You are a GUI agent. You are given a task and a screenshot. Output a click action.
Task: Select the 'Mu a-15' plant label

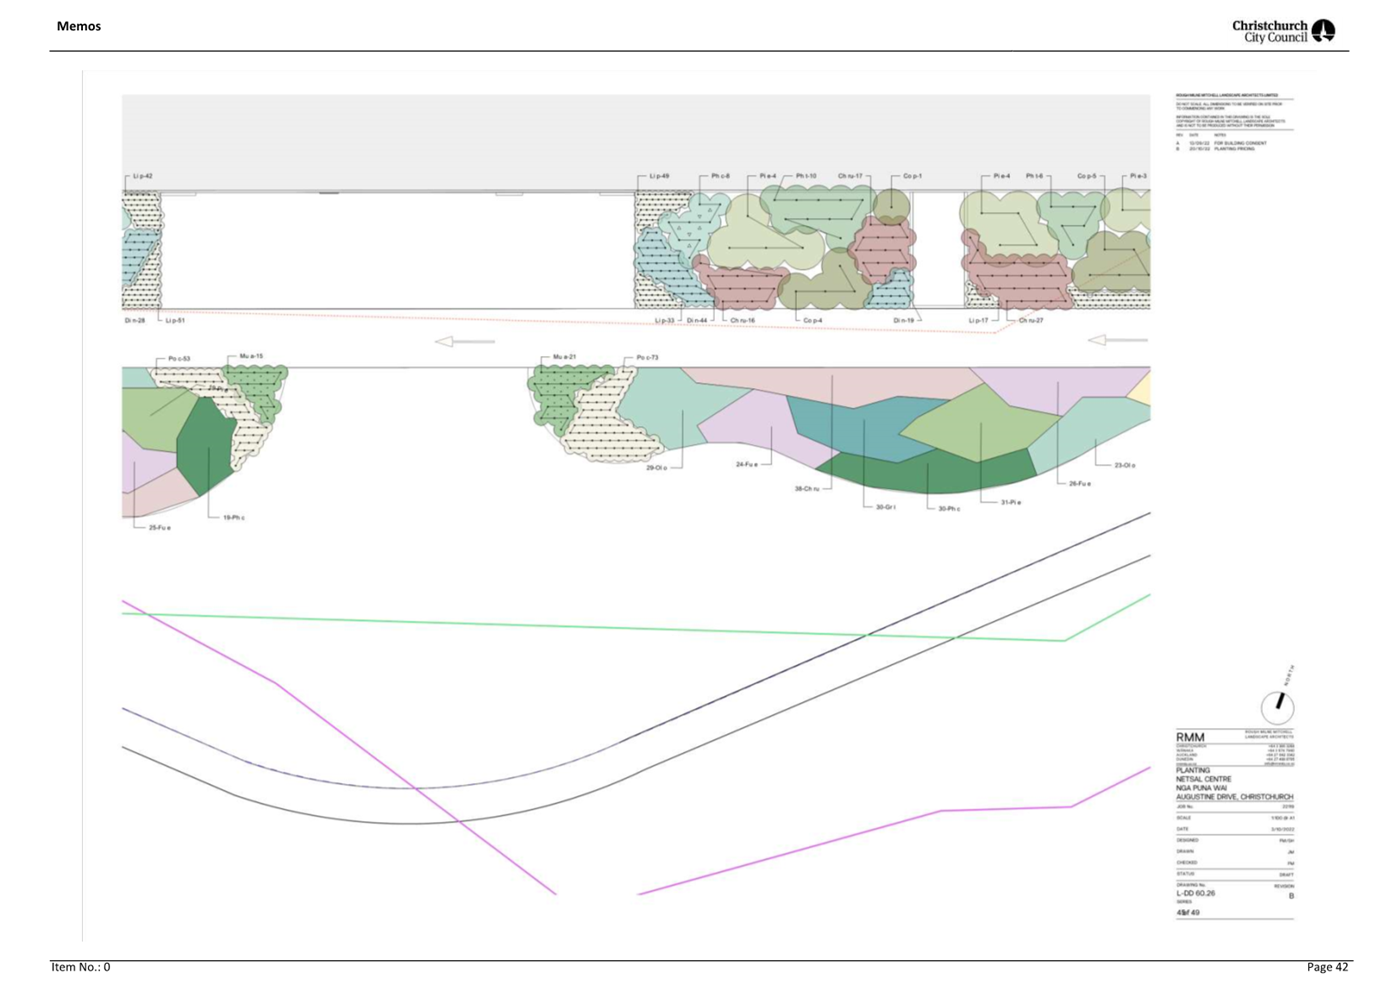251,356
